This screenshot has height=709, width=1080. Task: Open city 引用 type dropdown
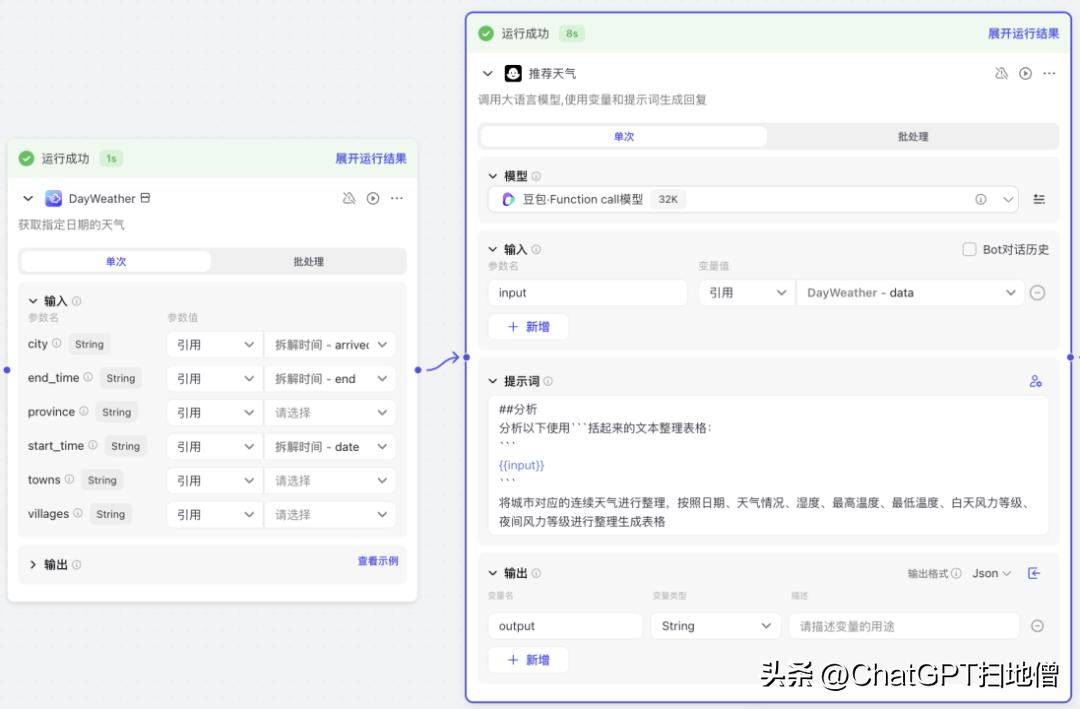pyautogui.click(x=214, y=345)
